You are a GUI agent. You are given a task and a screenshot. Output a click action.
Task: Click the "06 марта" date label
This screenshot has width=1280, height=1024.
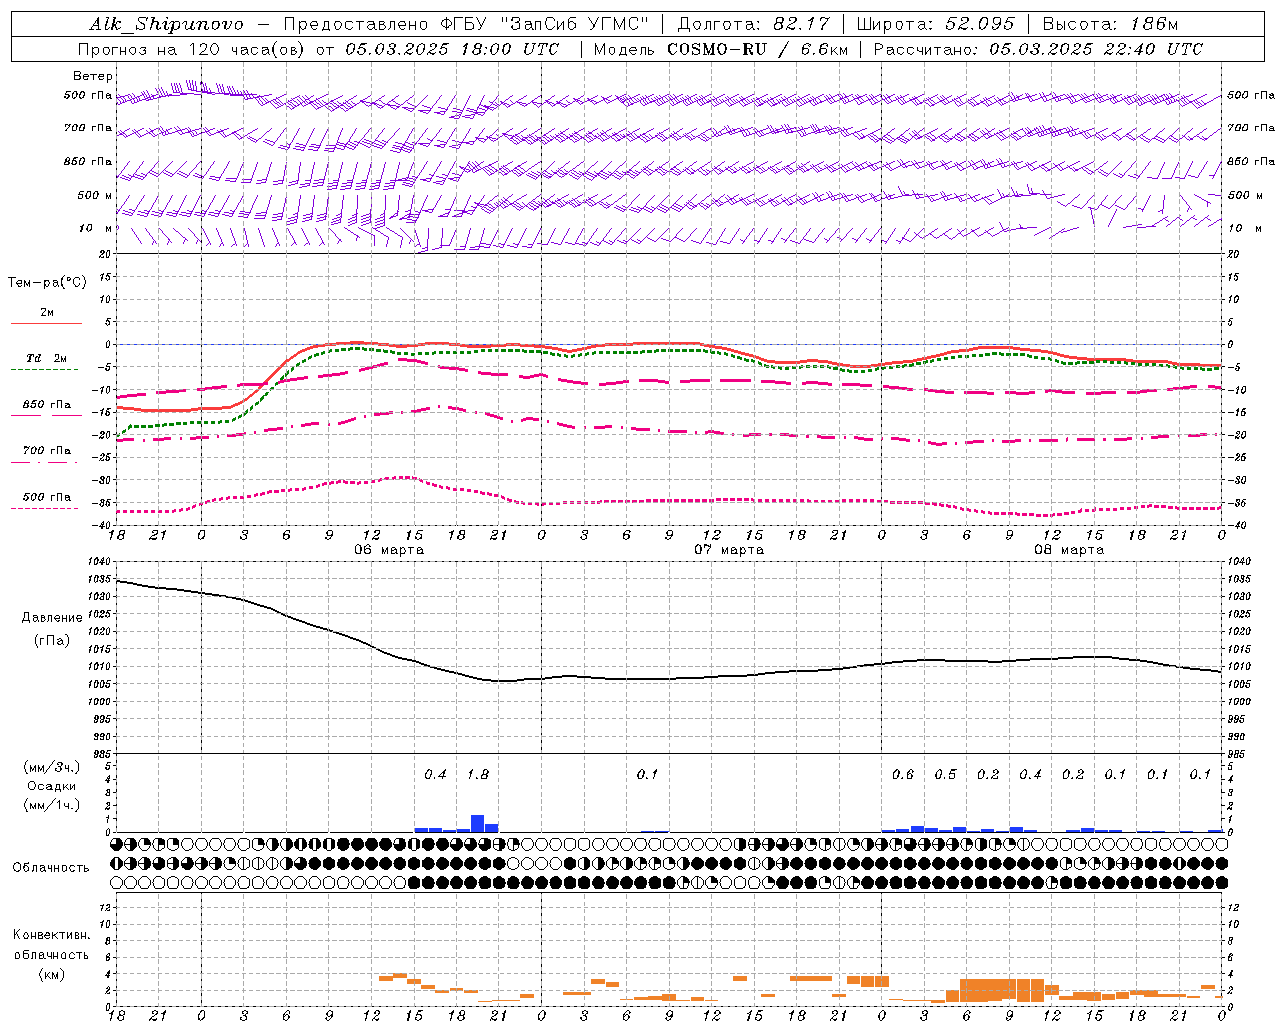tap(389, 550)
